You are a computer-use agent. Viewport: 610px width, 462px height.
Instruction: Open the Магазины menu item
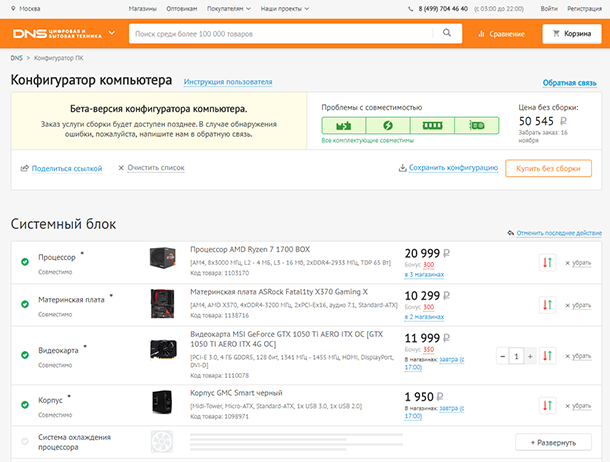142,9
